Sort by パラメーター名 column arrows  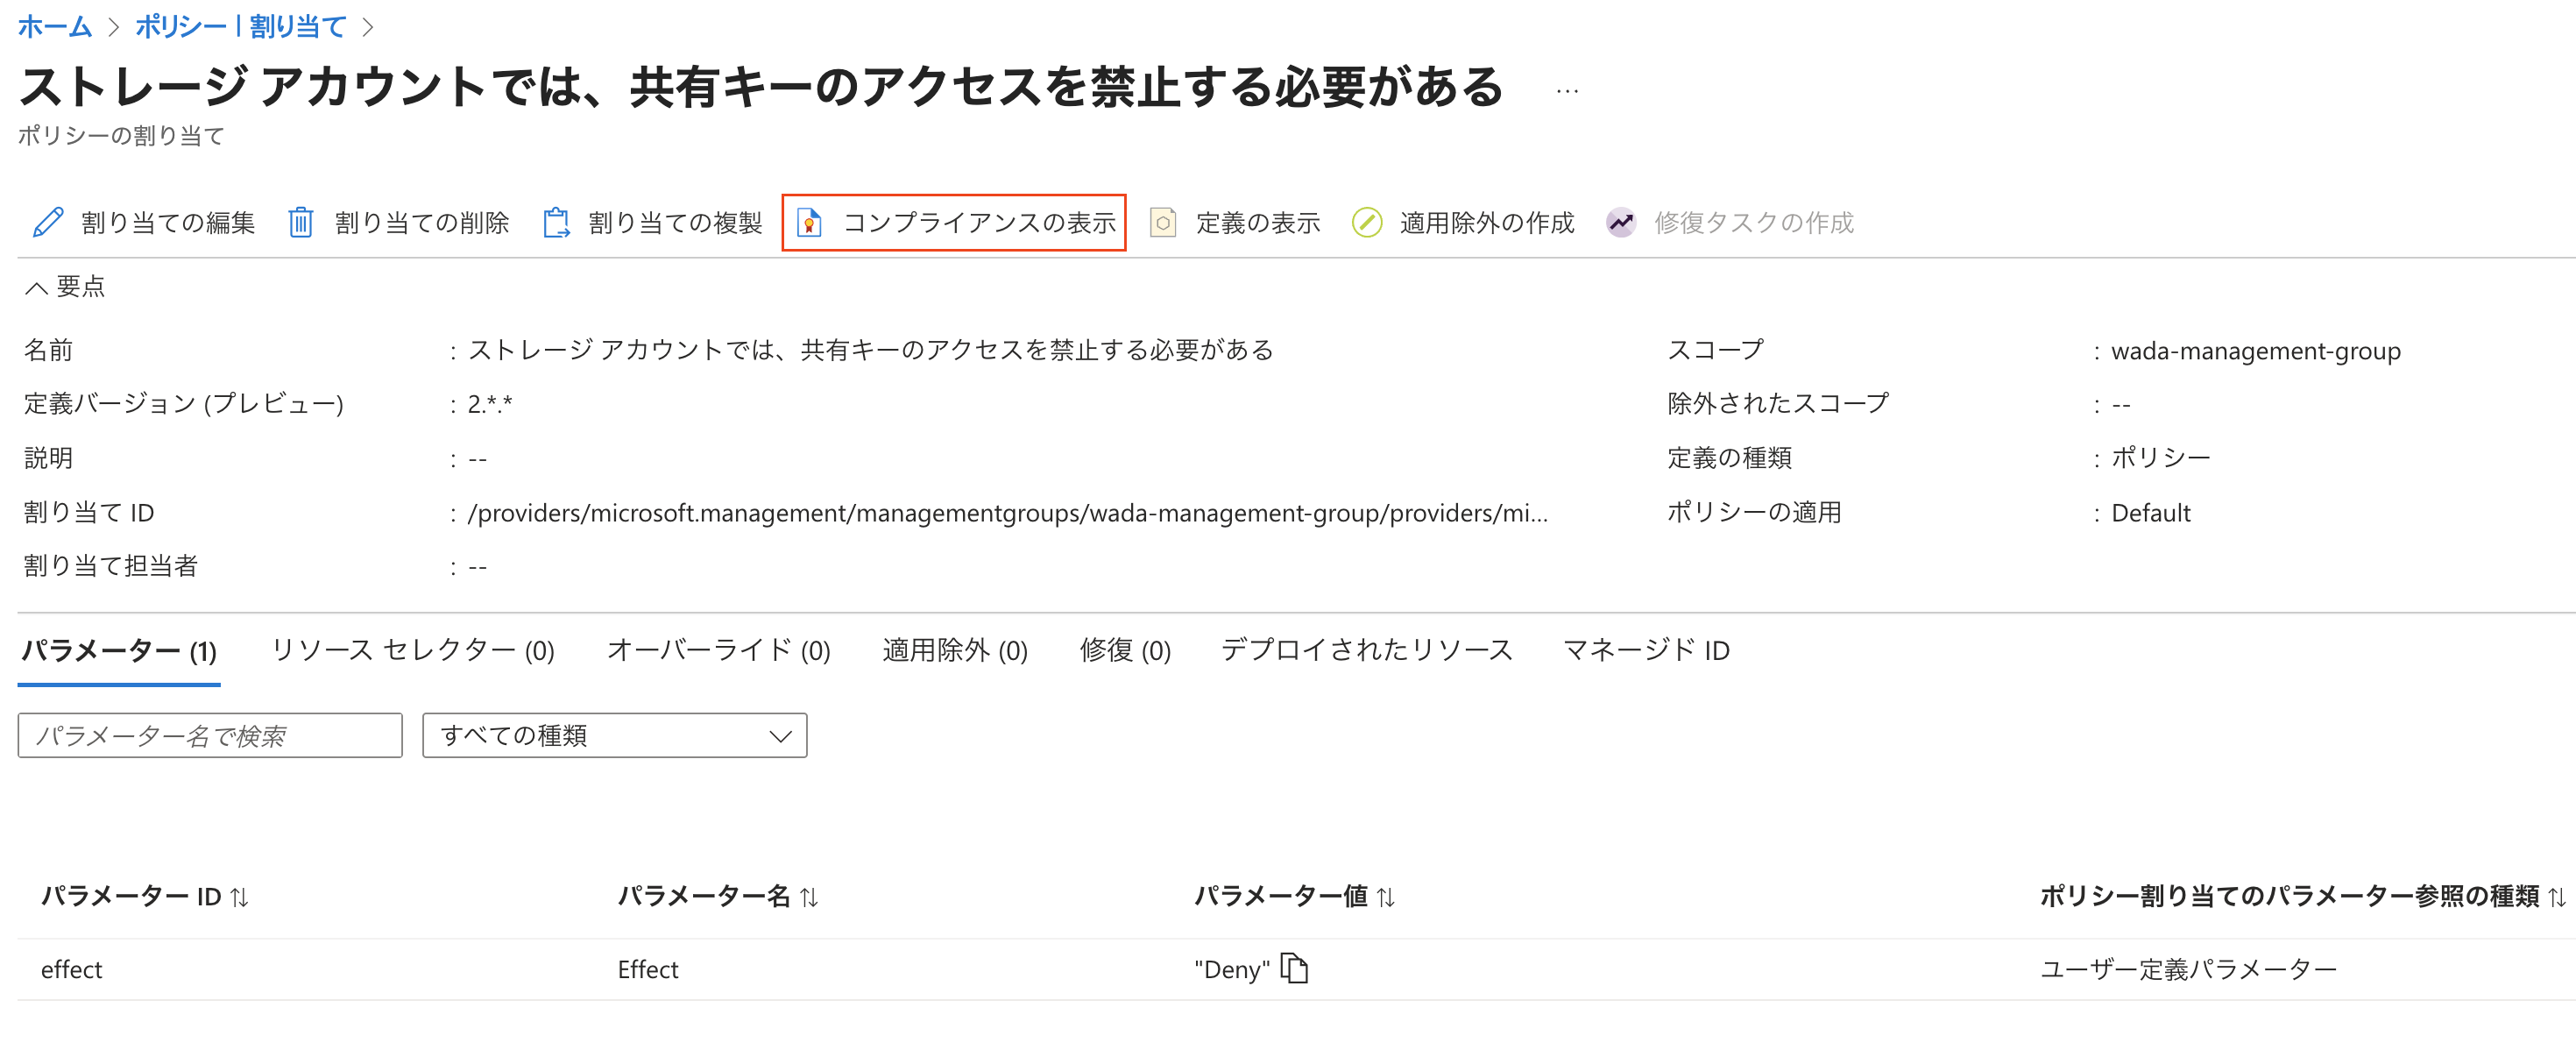pyautogui.click(x=809, y=897)
